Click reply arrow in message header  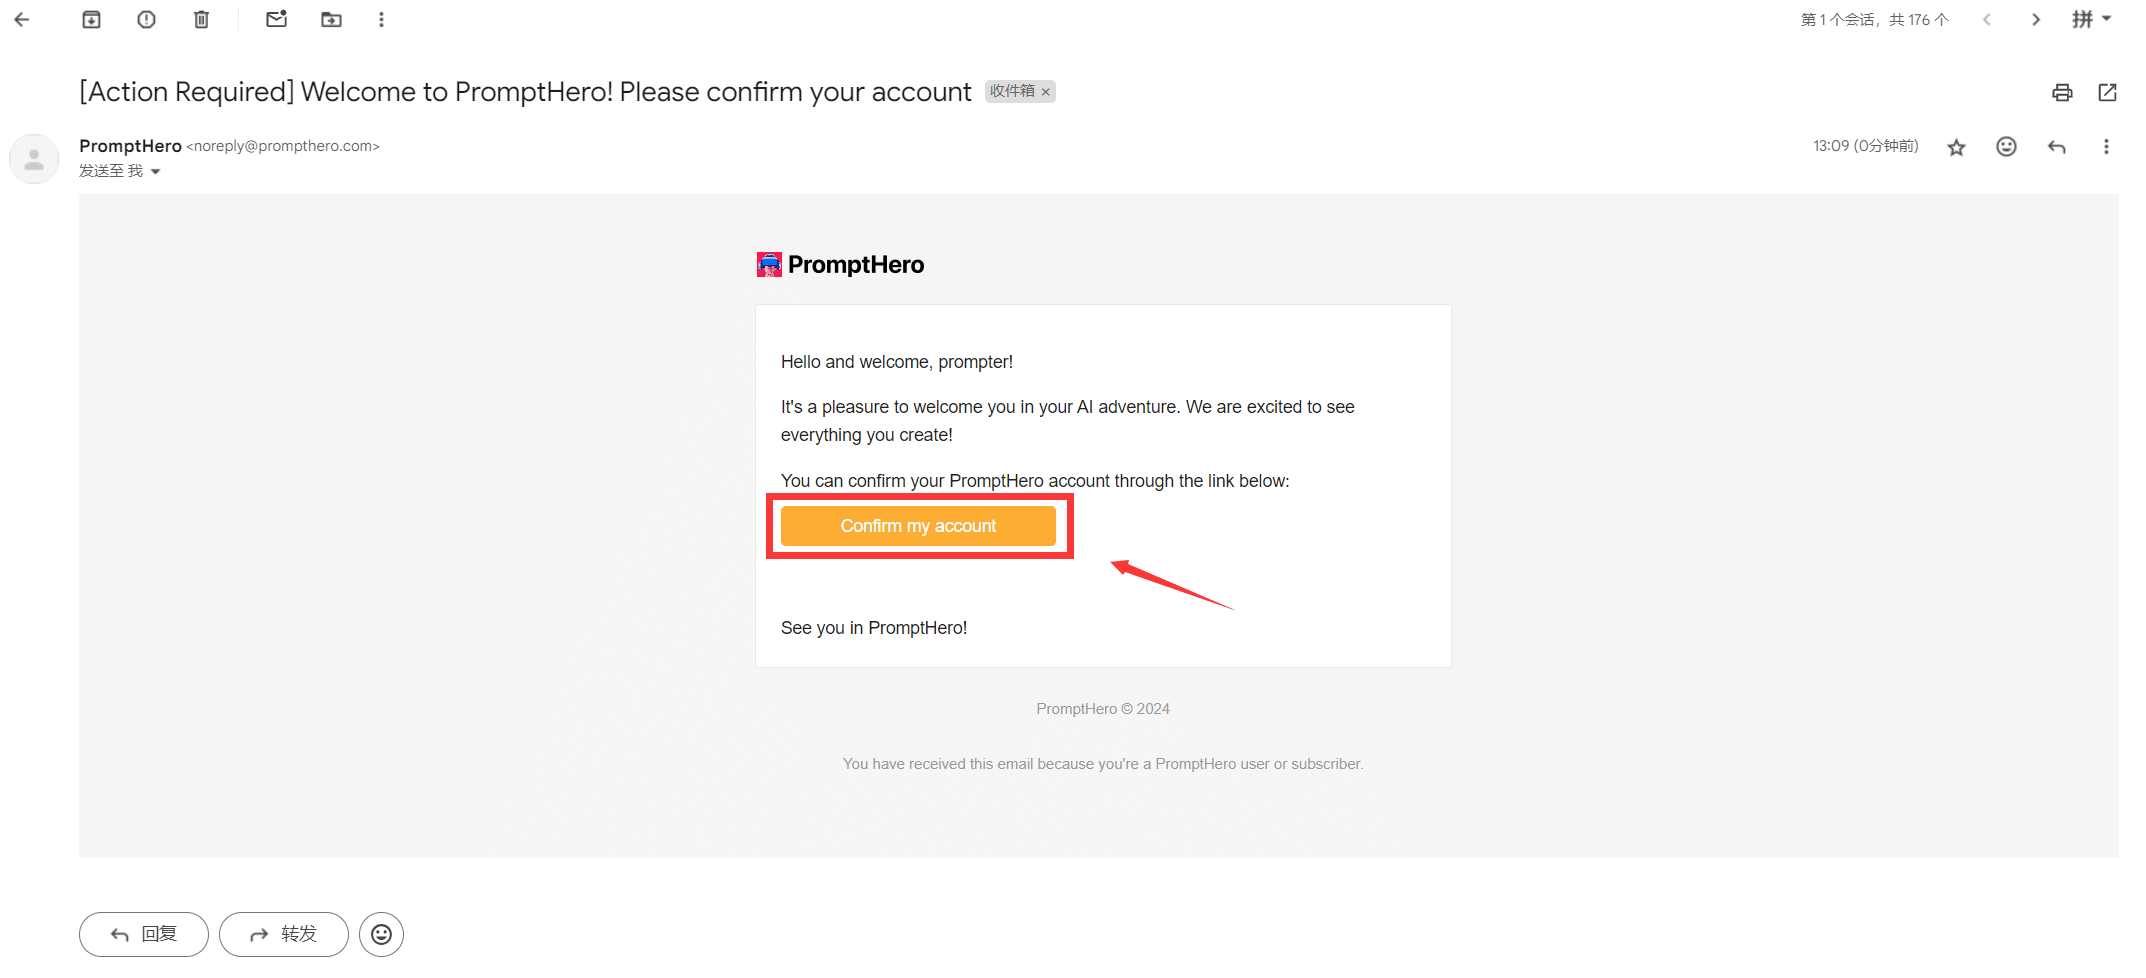pos(2056,147)
